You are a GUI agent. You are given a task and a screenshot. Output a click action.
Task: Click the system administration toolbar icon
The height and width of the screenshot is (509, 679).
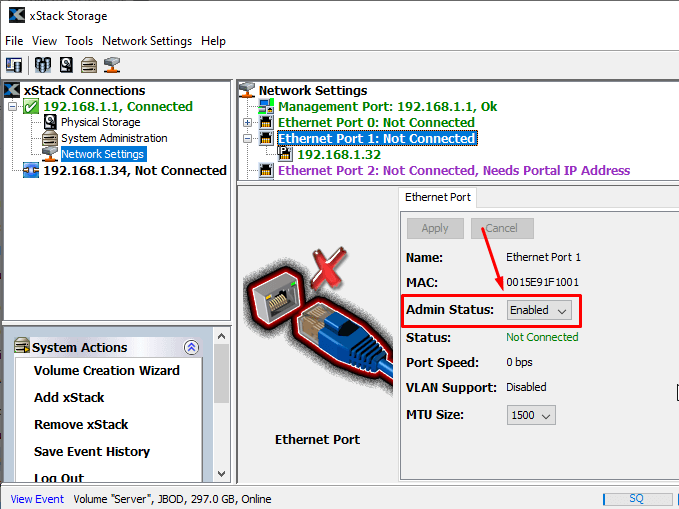click(89, 65)
